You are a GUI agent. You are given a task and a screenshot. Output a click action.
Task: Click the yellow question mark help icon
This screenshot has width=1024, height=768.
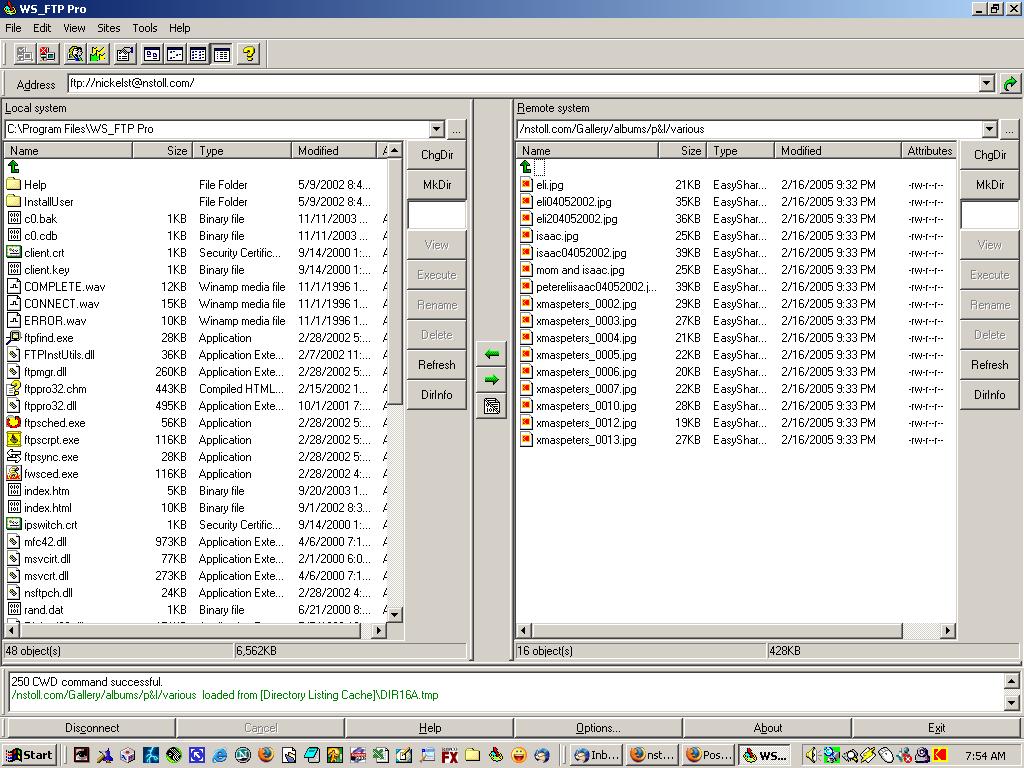(x=249, y=54)
